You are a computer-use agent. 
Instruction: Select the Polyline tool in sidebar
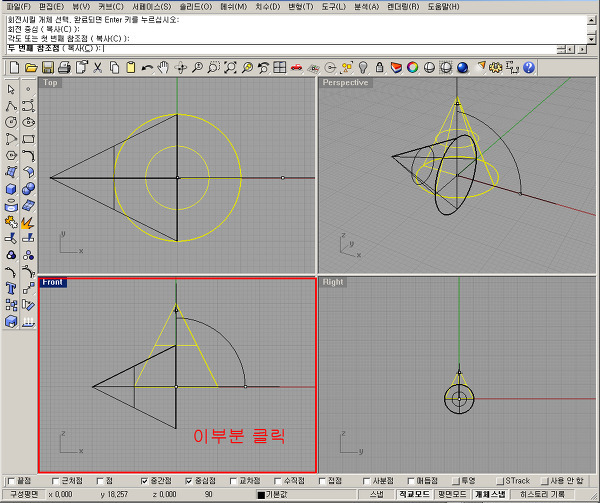click(11, 106)
